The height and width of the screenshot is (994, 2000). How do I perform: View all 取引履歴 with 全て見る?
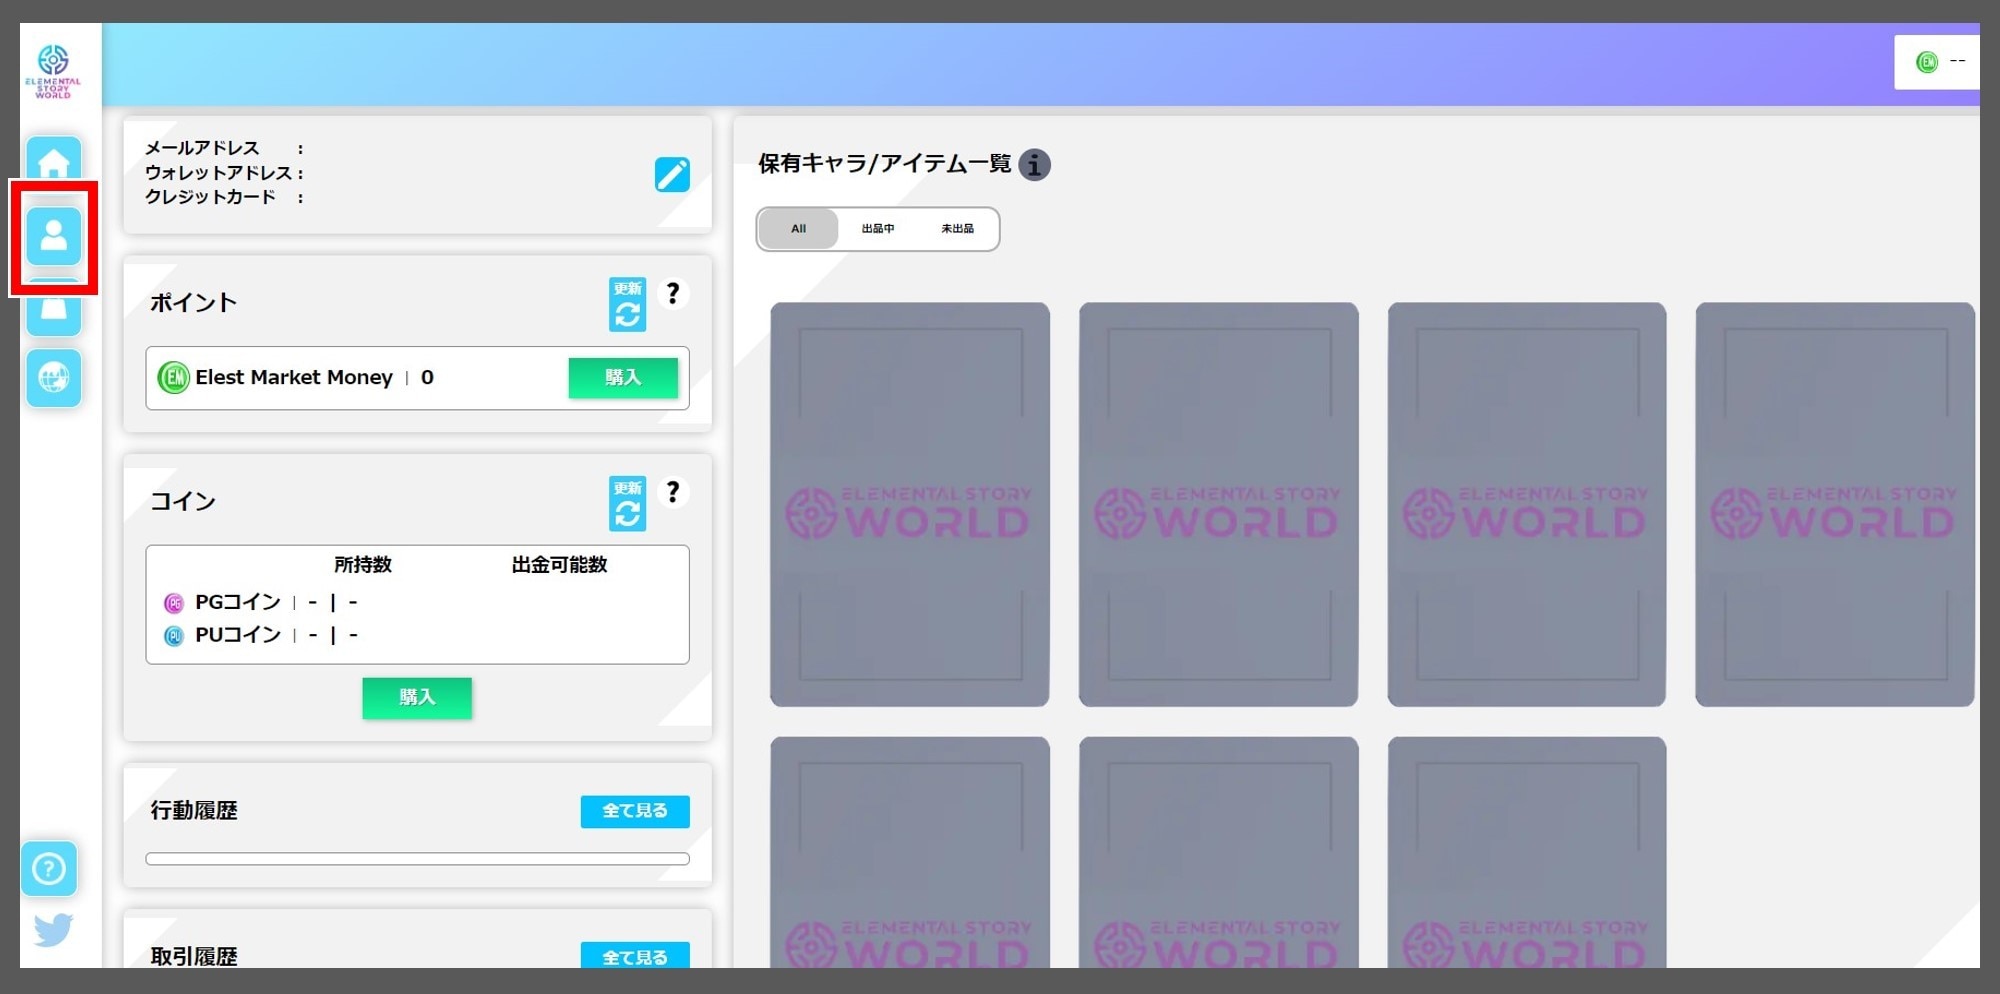635,955
